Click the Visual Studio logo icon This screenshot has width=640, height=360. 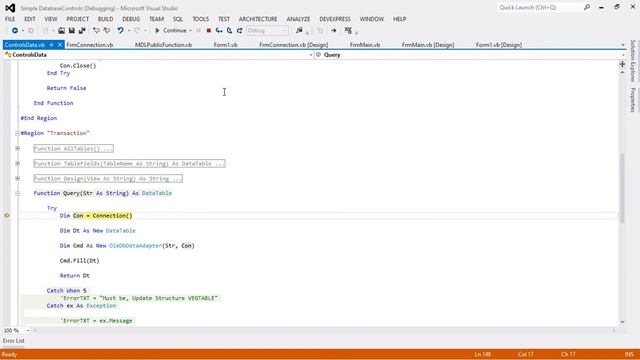click(x=10, y=8)
